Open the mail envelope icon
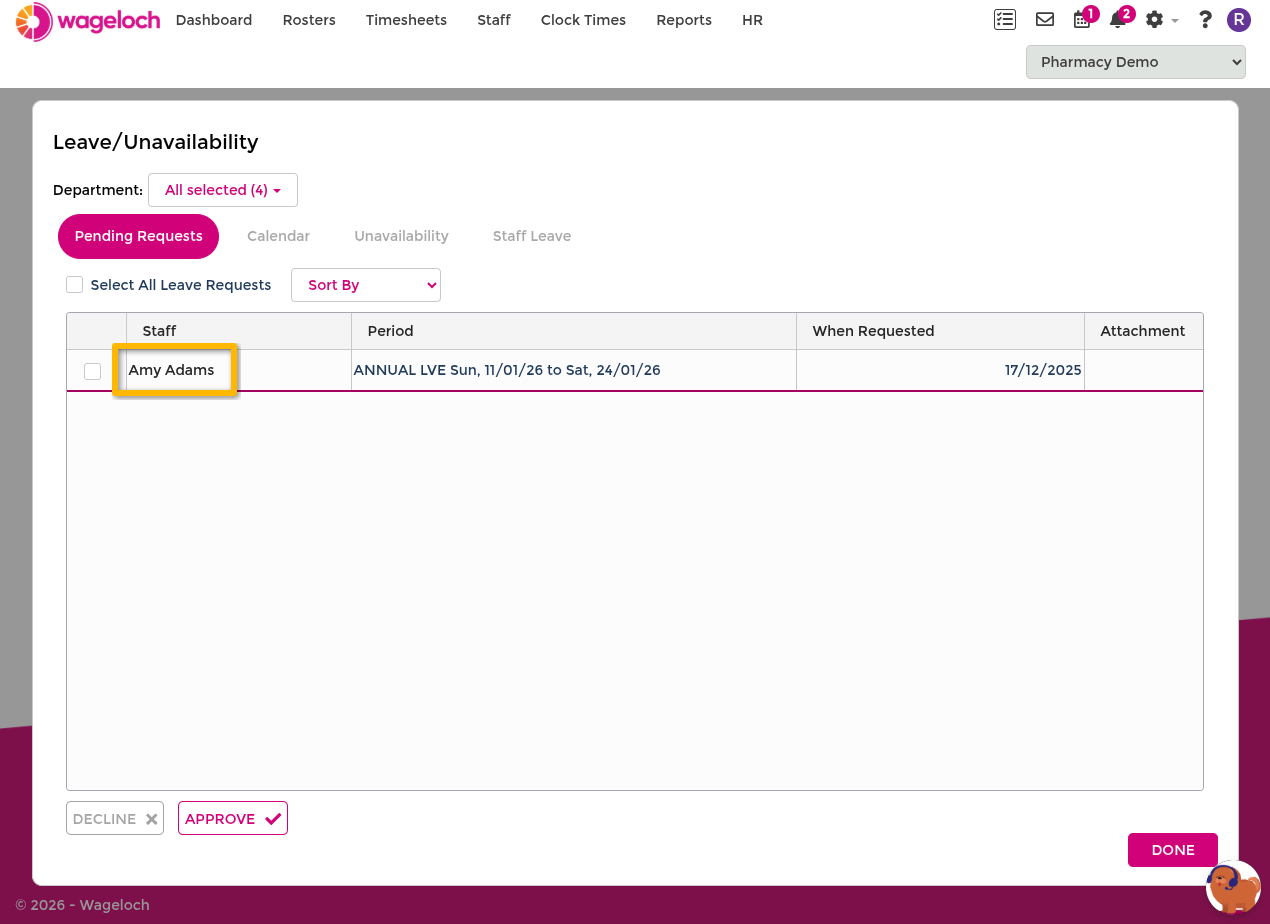The width and height of the screenshot is (1270, 924). [x=1045, y=19]
